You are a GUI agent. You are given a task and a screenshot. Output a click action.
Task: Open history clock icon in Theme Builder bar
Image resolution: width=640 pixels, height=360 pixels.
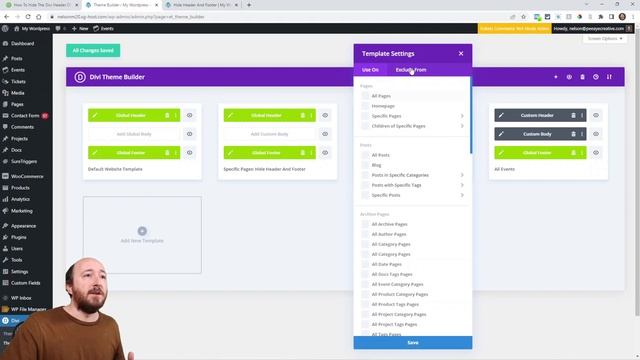click(x=596, y=77)
